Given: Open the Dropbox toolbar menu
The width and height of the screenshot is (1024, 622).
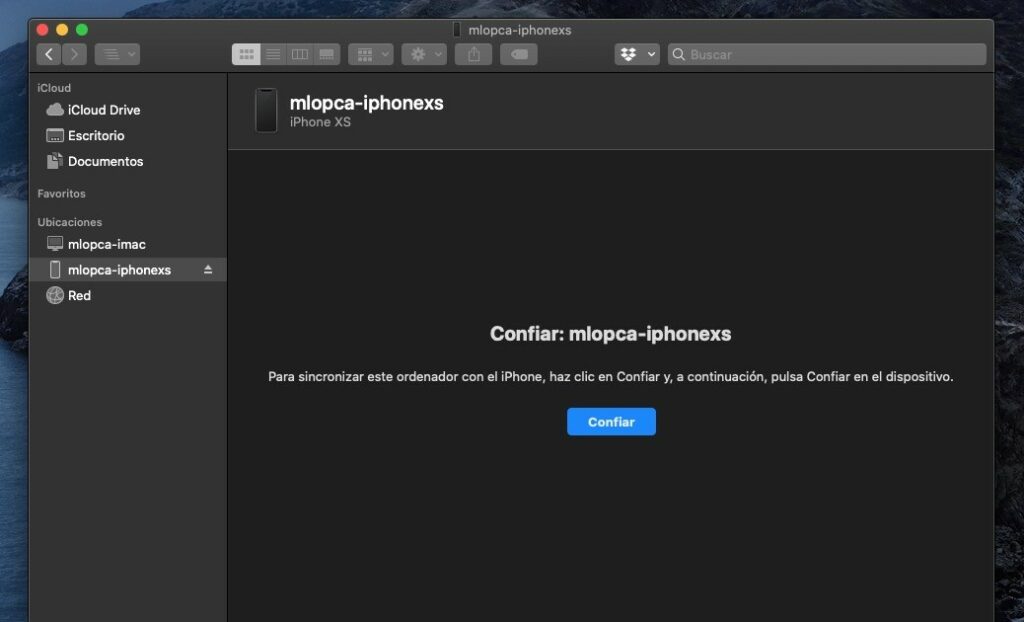Looking at the screenshot, I should (637, 54).
